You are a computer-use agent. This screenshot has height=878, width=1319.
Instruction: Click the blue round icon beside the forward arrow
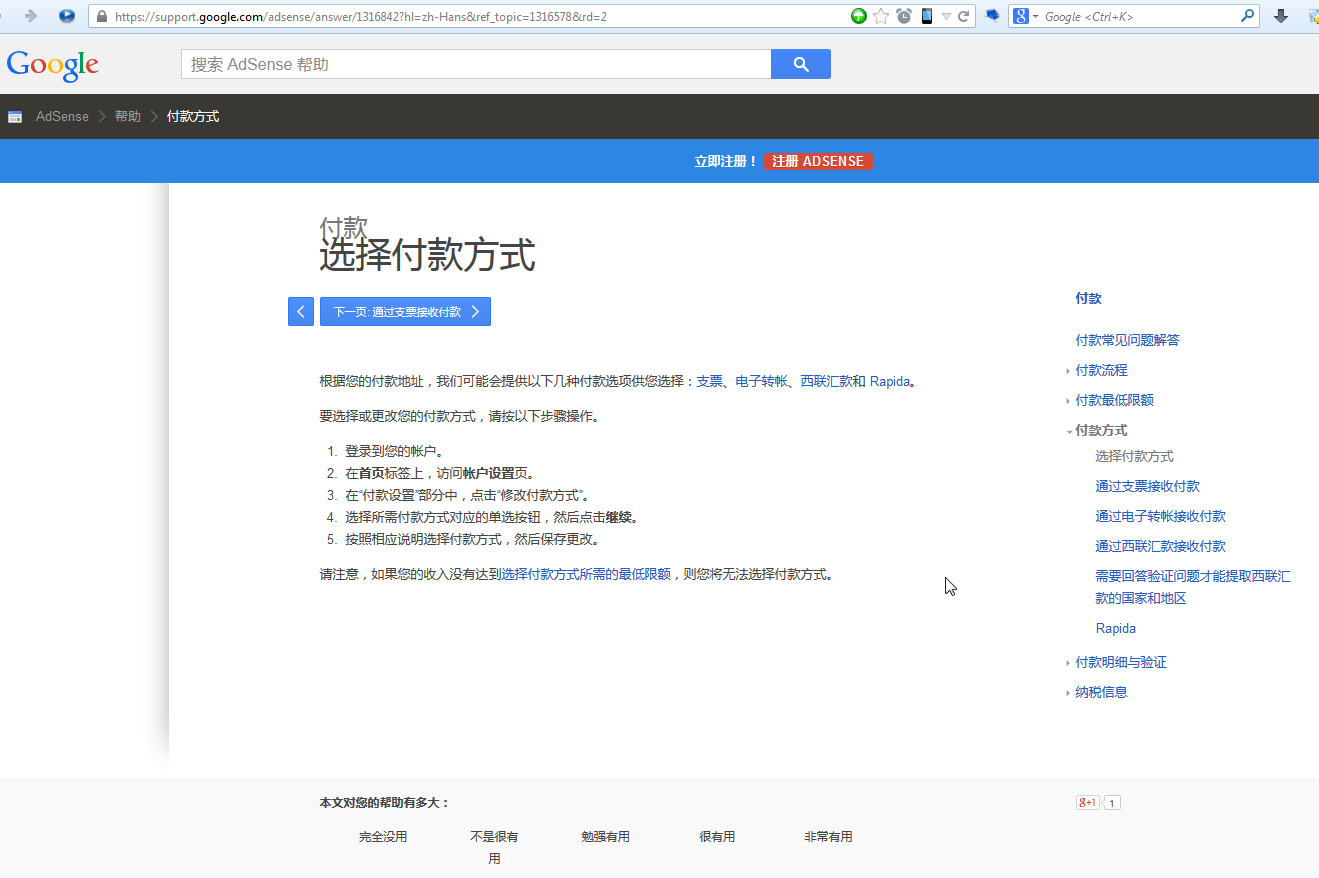pyautogui.click(x=67, y=16)
